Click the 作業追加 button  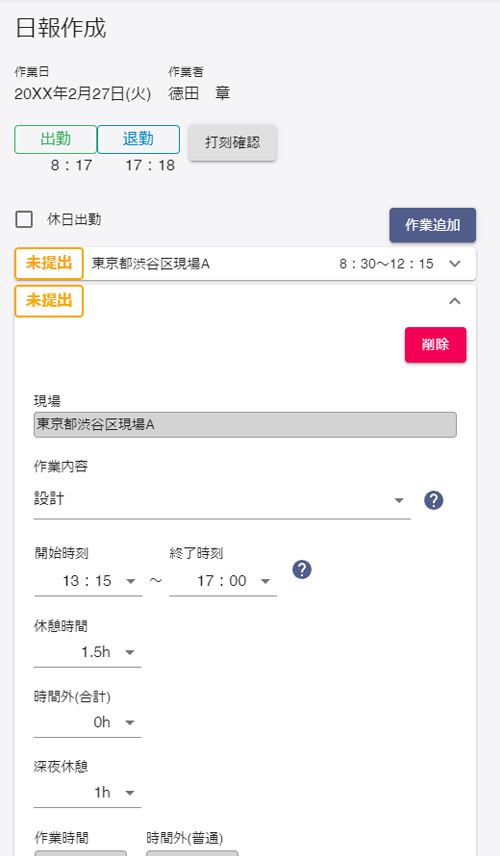(433, 225)
